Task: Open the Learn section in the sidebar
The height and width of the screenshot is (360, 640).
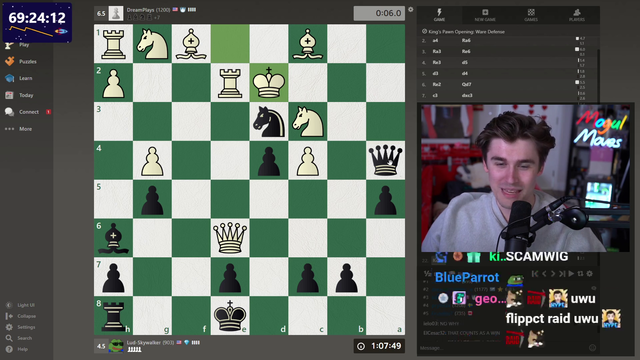Action: tap(19, 78)
